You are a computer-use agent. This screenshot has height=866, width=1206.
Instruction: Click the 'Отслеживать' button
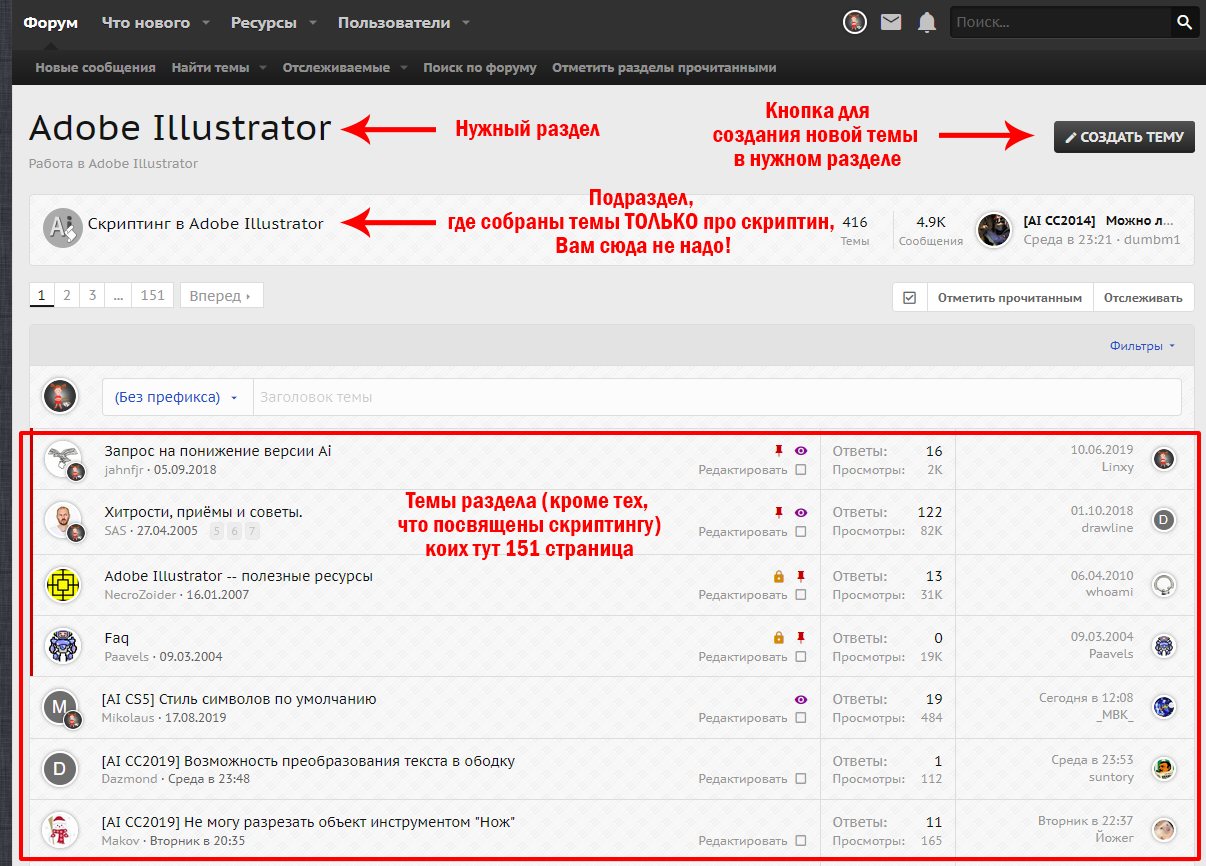(x=1144, y=297)
